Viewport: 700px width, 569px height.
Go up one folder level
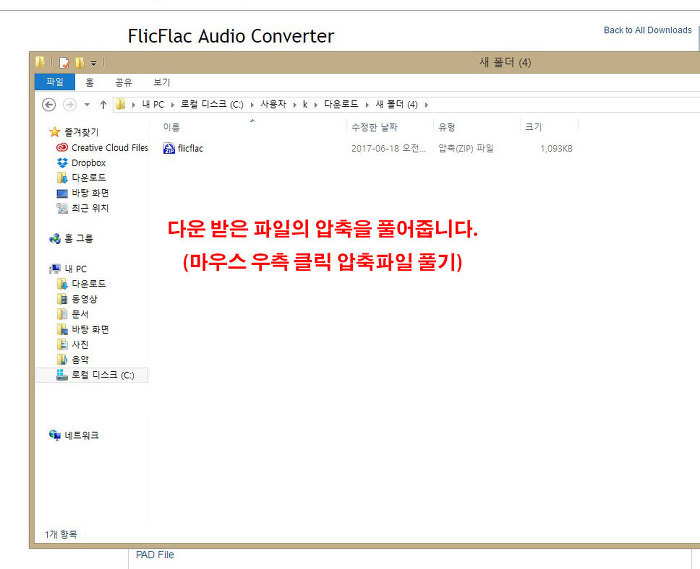point(103,105)
